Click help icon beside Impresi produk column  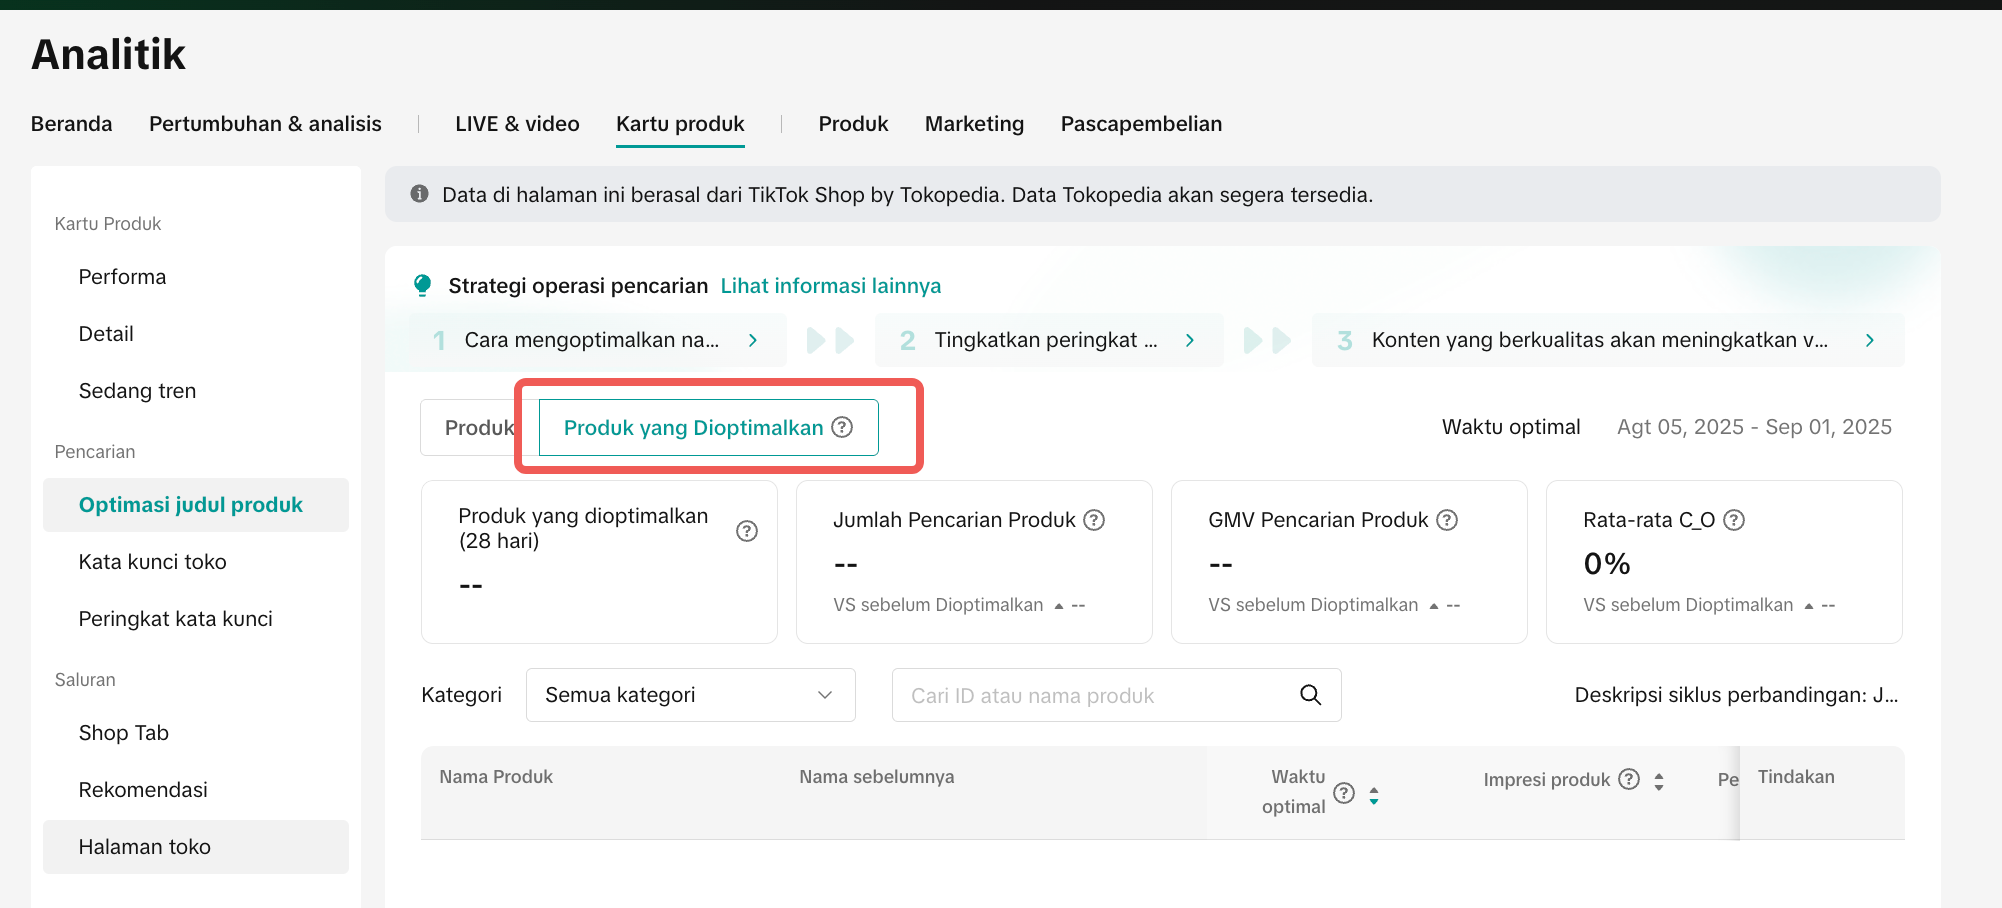pos(1629,779)
